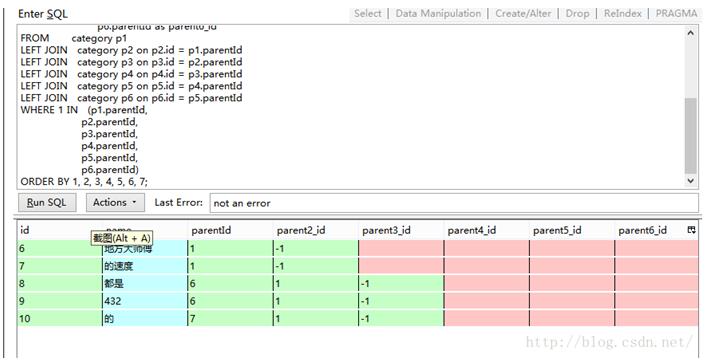This screenshot has width=708, height=363.
Task: Click the parent3_id column header
Action: [x=401, y=230]
